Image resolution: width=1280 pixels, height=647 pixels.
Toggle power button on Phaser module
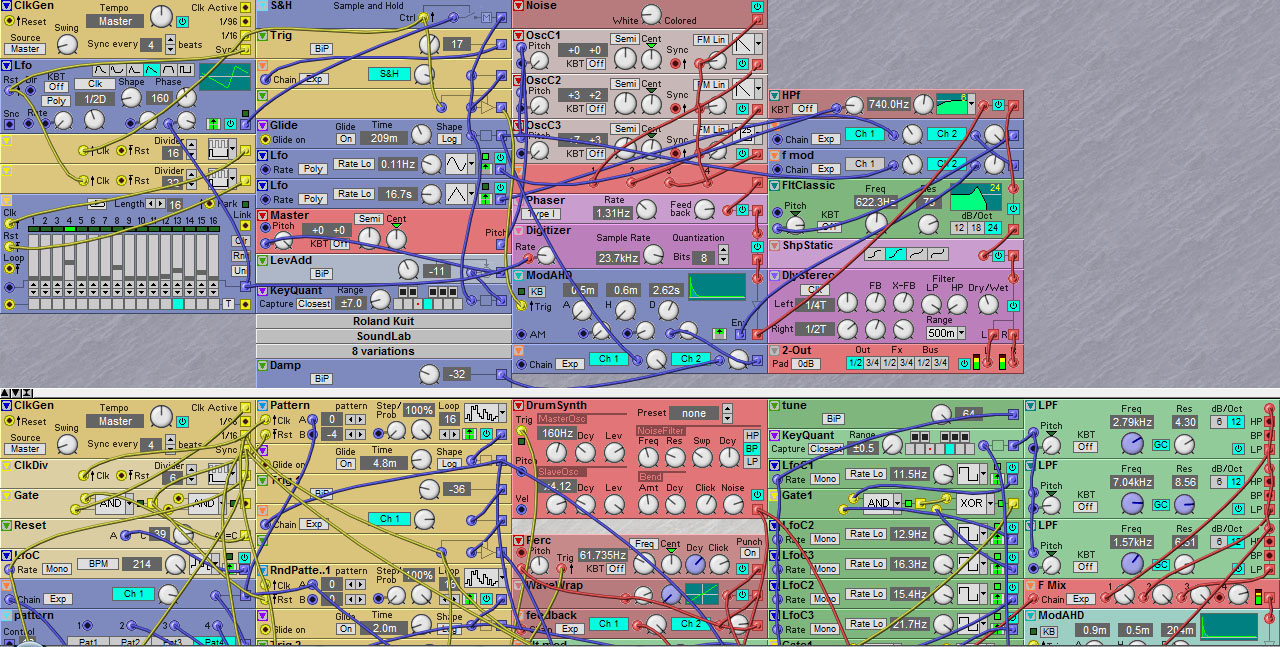point(741,210)
